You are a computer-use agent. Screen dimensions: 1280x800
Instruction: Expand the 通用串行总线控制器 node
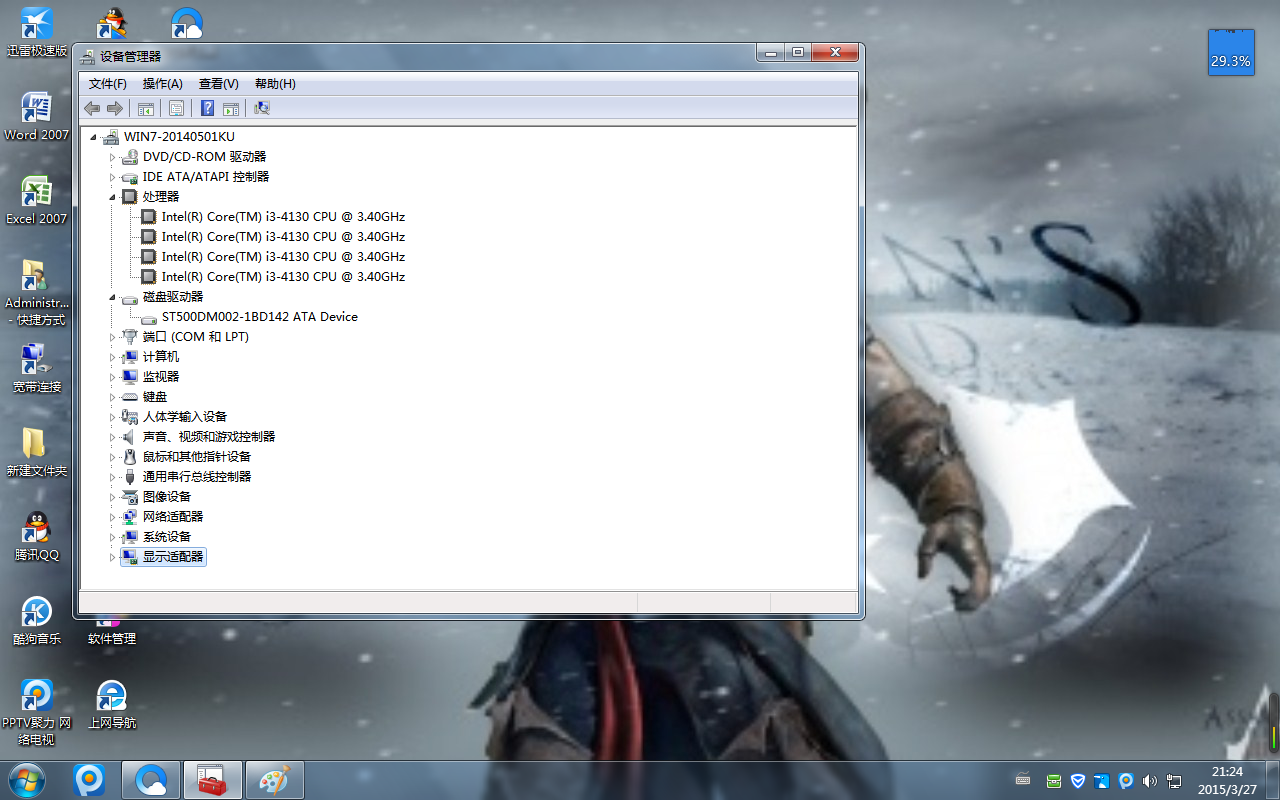click(112, 477)
